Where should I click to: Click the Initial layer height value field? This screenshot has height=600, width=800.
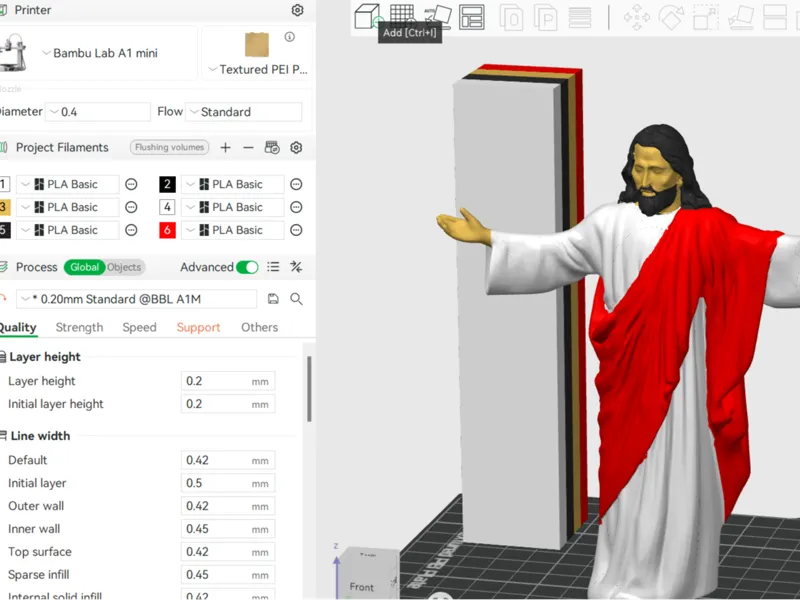[x=228, y=404]
